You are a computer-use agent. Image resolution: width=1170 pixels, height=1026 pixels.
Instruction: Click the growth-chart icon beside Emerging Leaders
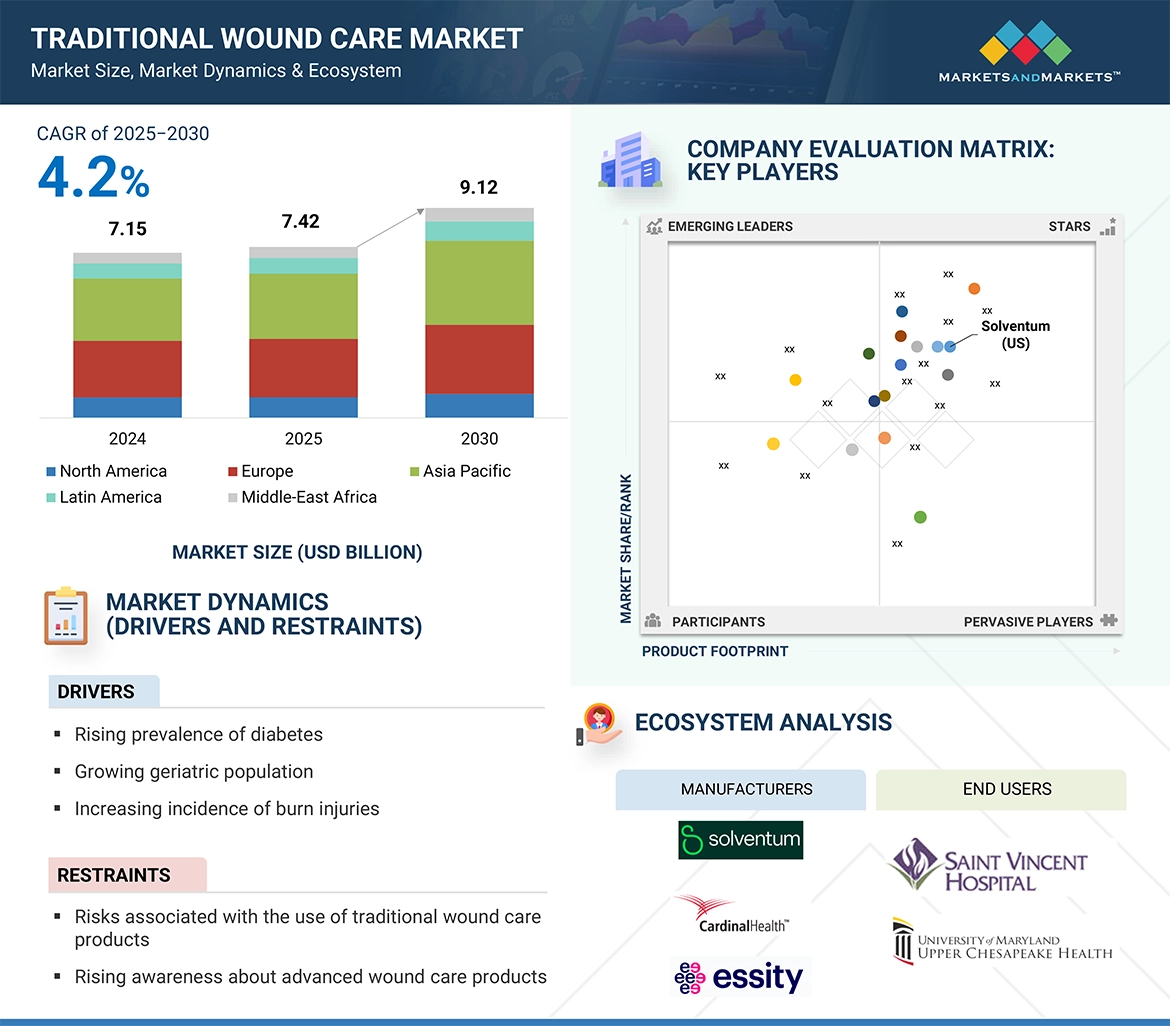[655, 227]
